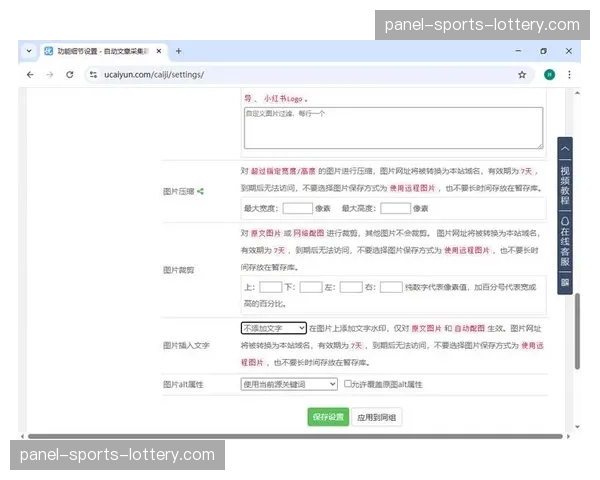The image size is (600, 480).
Task: Open the green profile avatar
Action: [x=549, y=75]
